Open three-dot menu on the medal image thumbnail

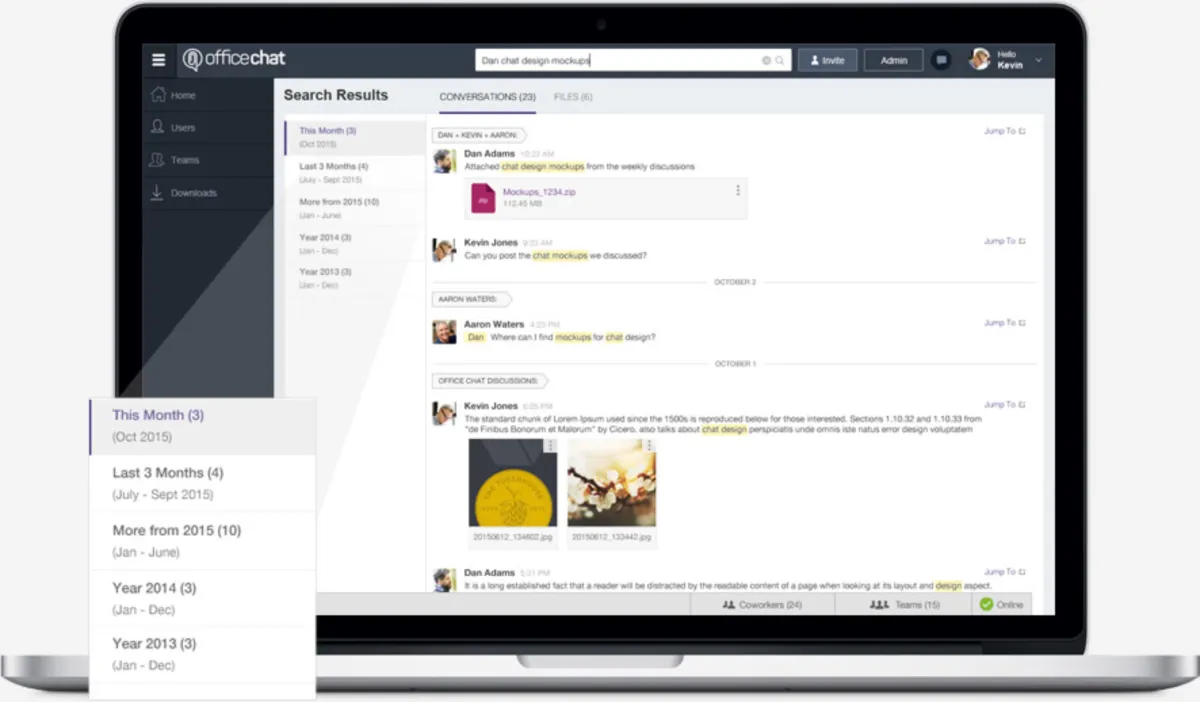[x=551, y=446]
